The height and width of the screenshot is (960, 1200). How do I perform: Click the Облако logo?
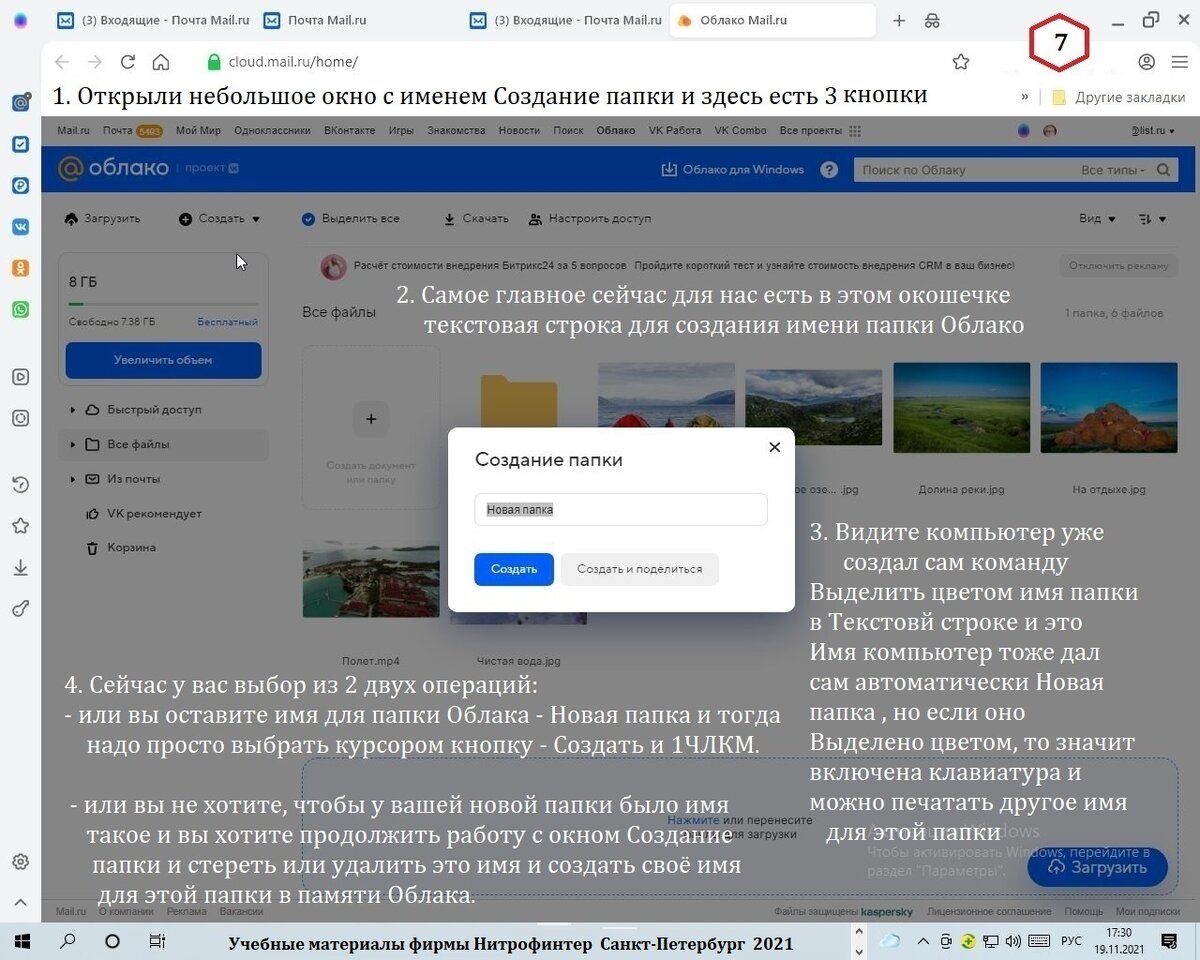tap(113, 168)
